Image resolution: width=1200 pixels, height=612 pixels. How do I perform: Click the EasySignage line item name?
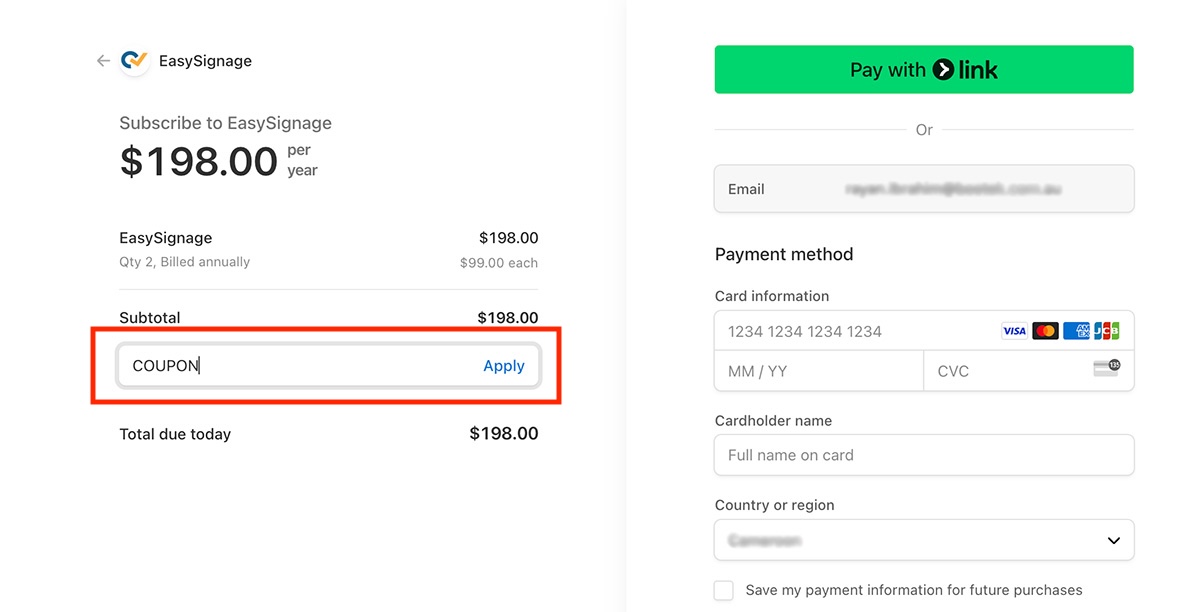pyautogui.click(x=166, y=238)
